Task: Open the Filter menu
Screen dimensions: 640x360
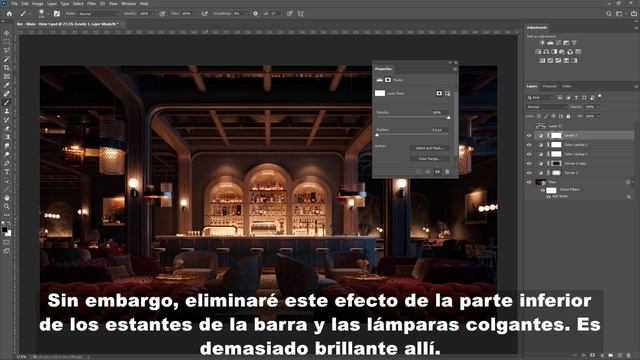Action: coord(91,4)
